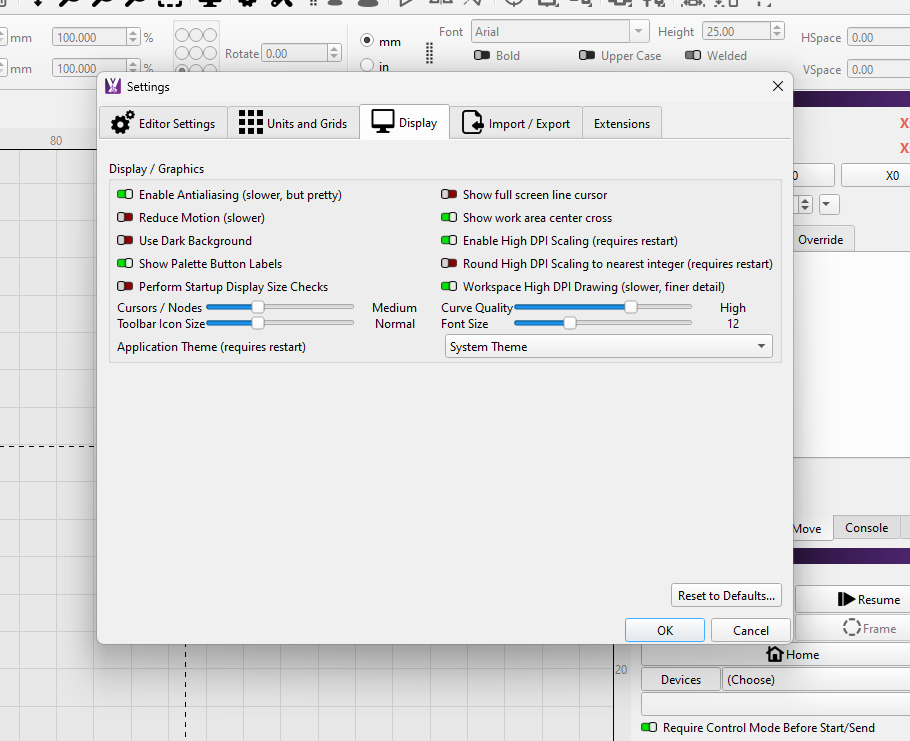Click the Rotate input field
This screenshot has width=910, height=741.
pos(294,53)
